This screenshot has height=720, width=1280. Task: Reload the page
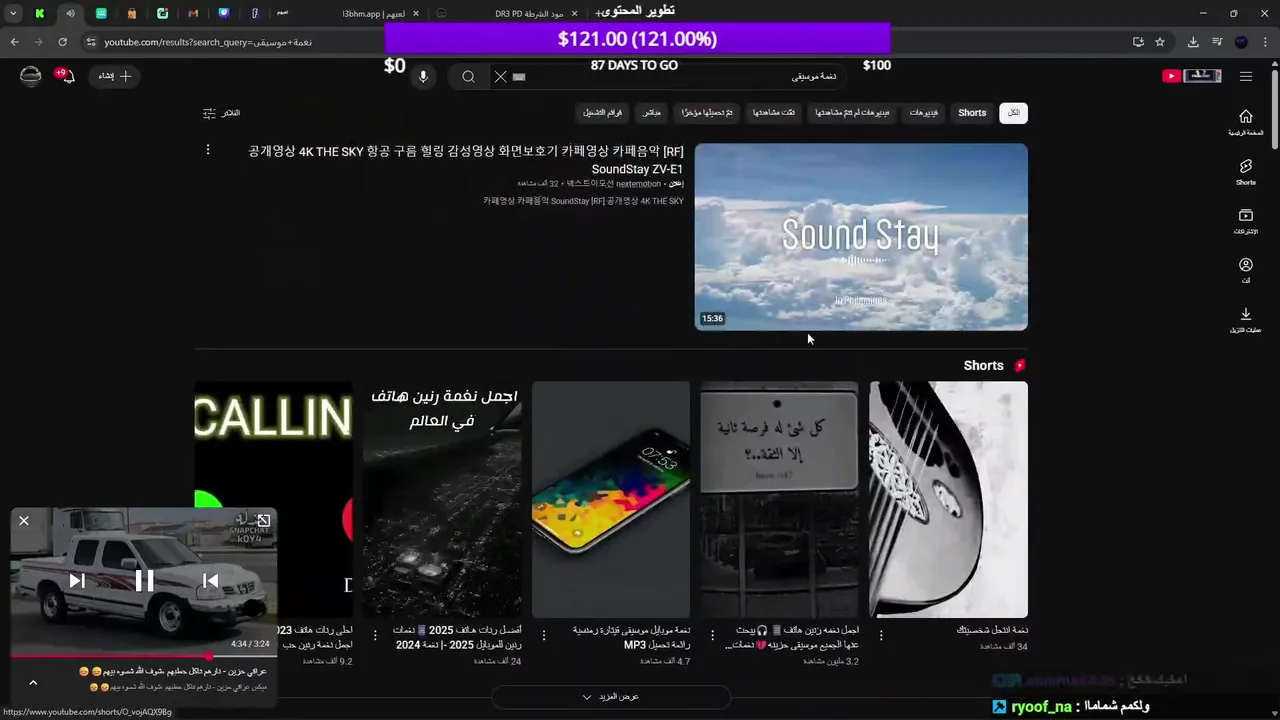62,42
